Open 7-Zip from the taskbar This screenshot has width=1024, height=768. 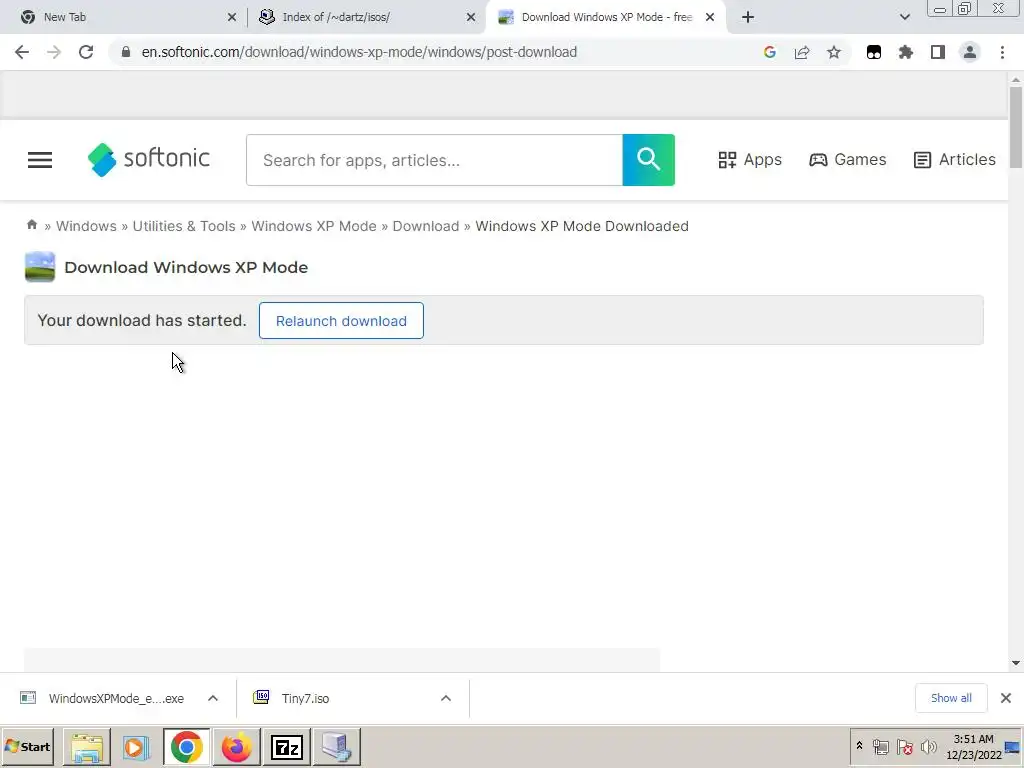[286, 747]
